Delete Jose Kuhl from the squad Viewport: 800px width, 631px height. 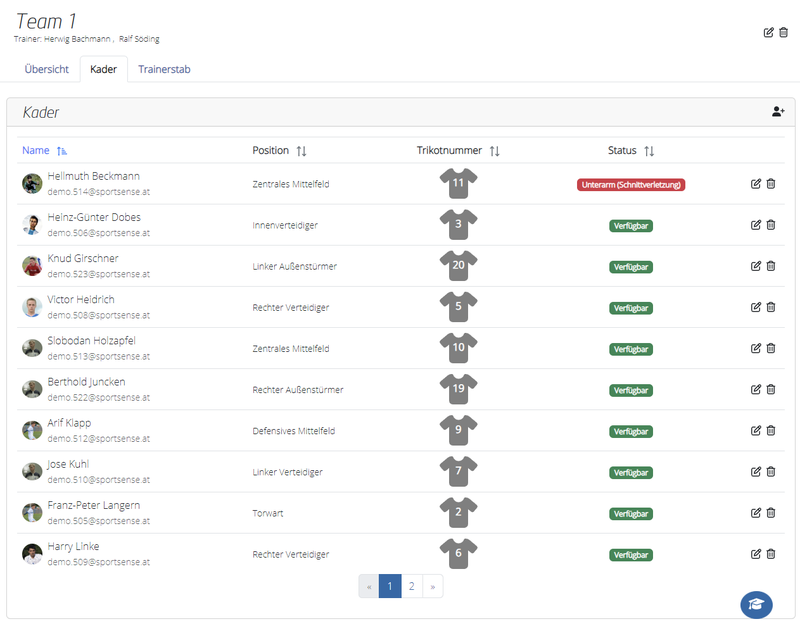771,472
